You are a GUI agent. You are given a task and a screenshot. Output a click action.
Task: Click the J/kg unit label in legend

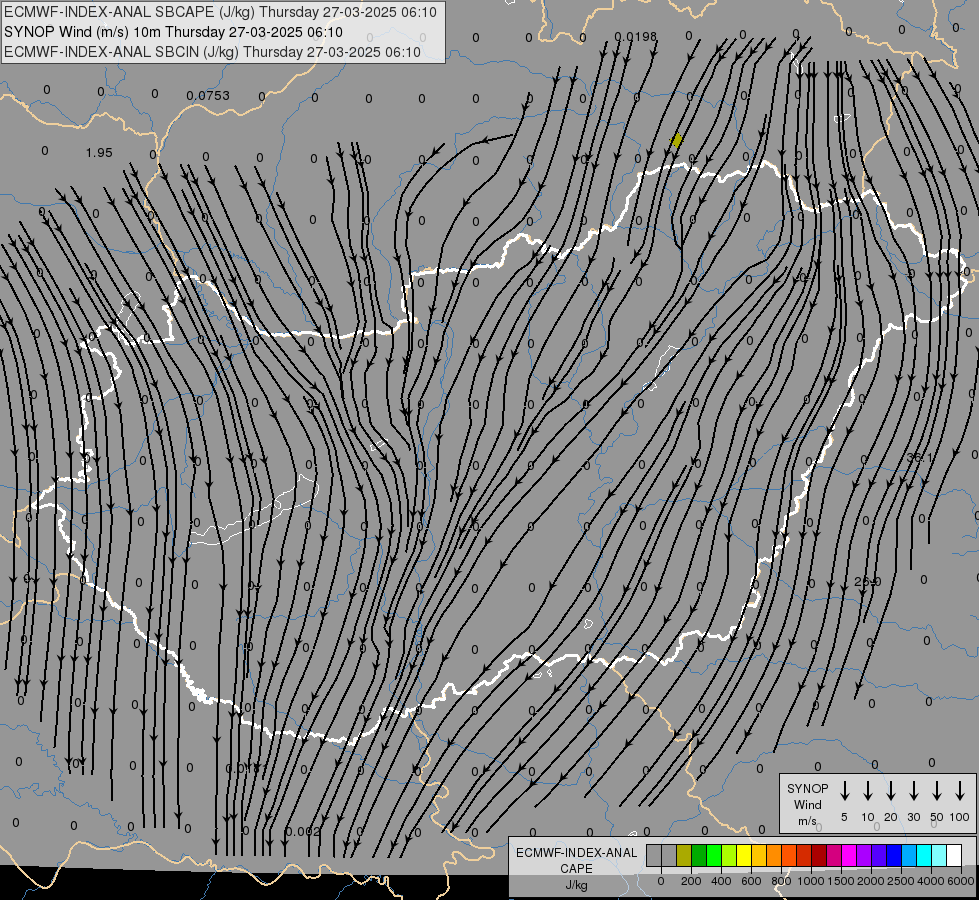coord(576,885)
